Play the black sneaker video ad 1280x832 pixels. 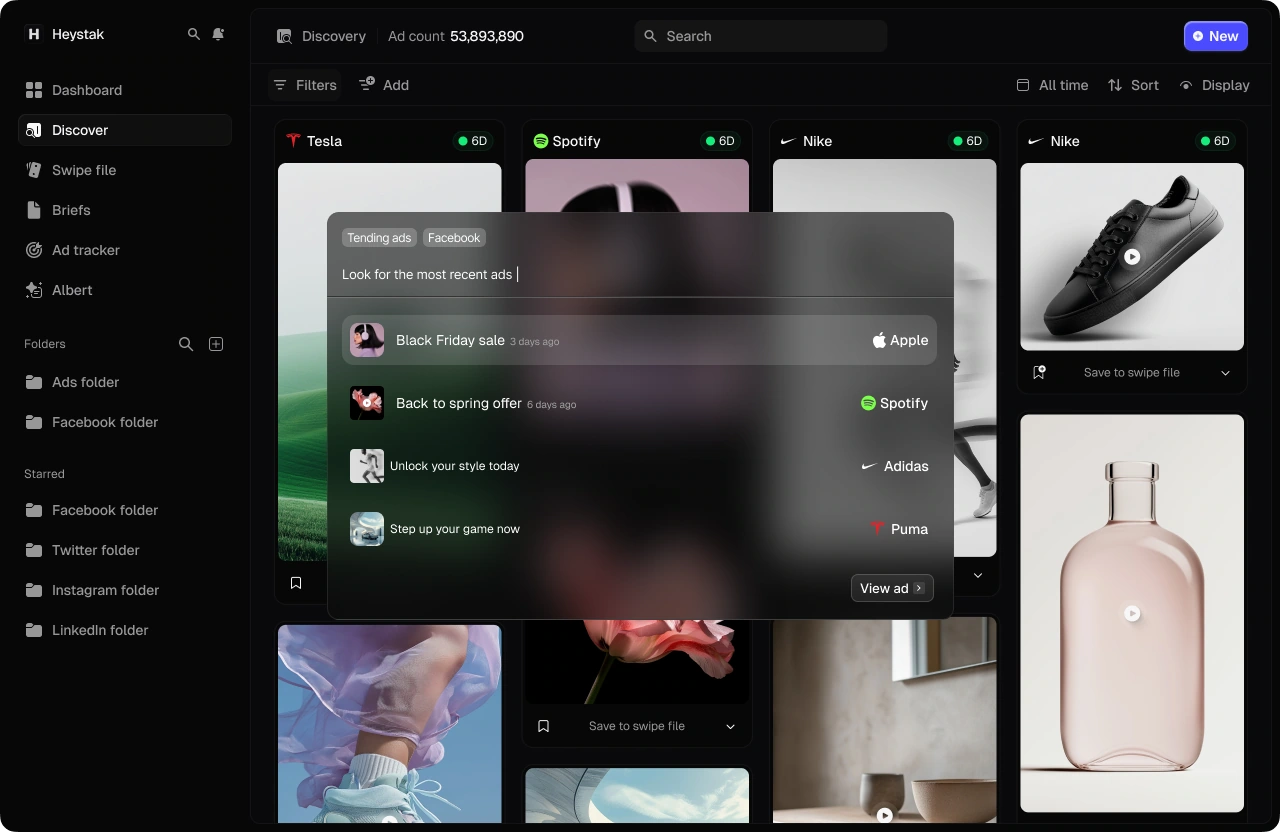(x=1132, y=256)
